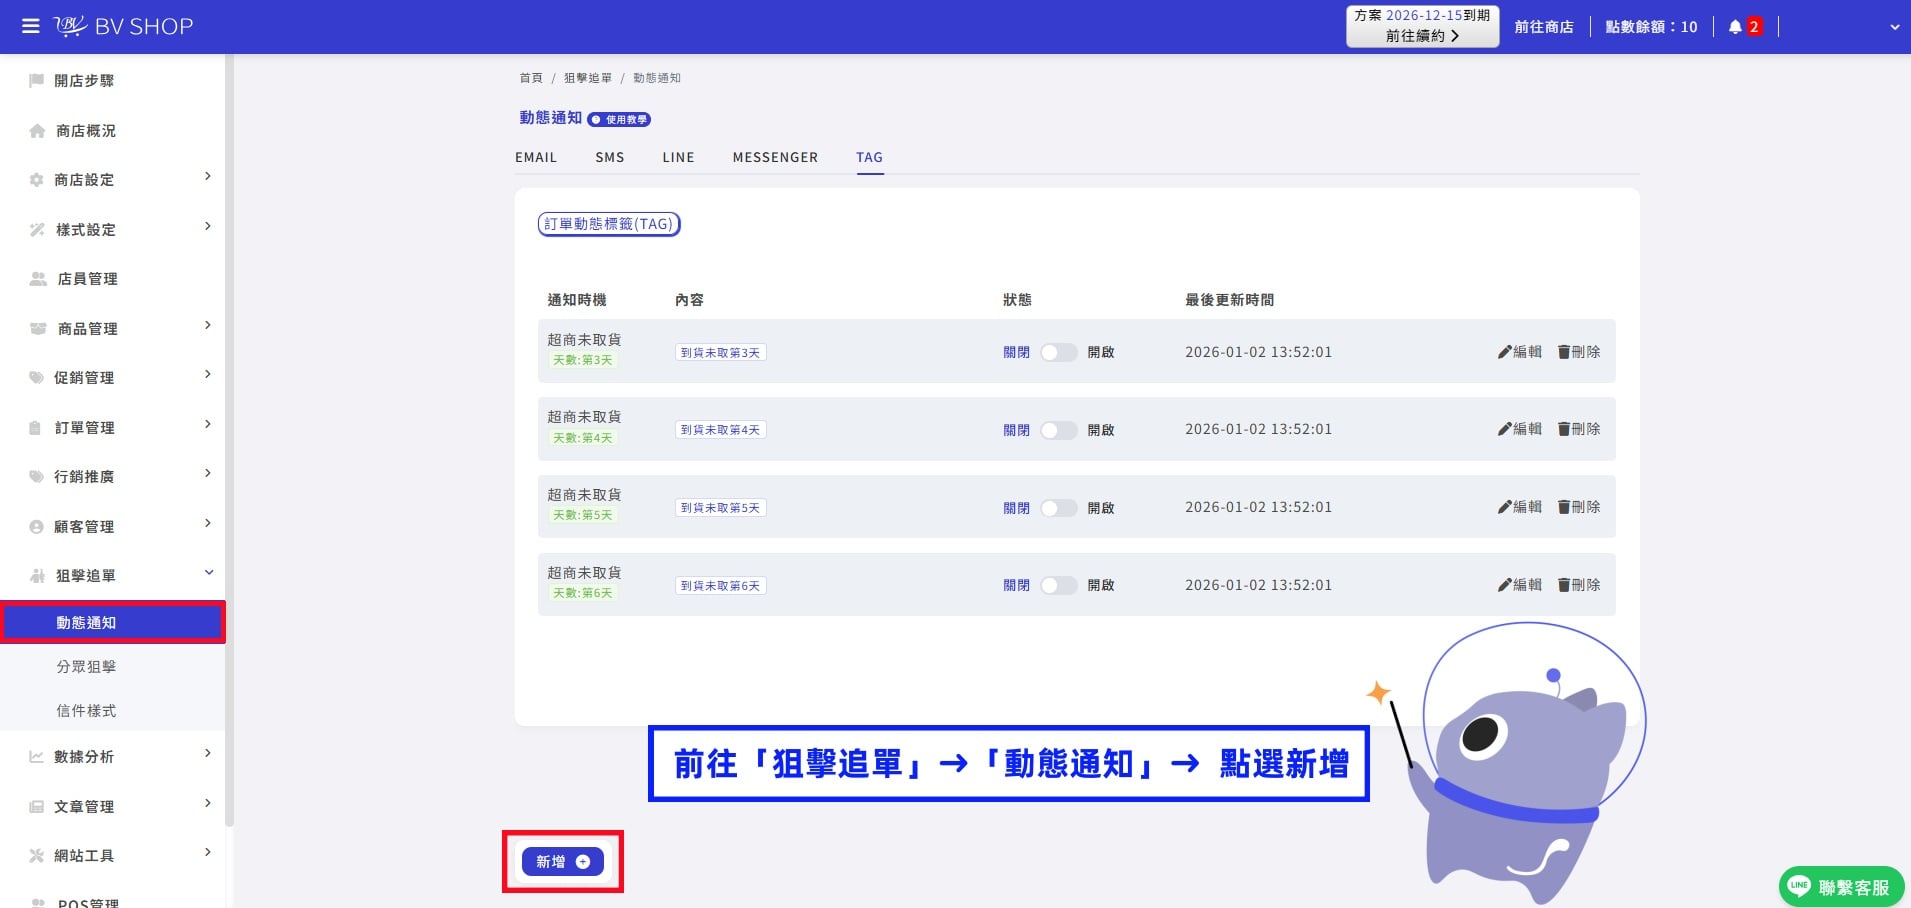This screenshot has height=908, width=1911.
Task: Click the pencil 編輯 for 到貨未取第3天 row
Action: point(1519,352)
